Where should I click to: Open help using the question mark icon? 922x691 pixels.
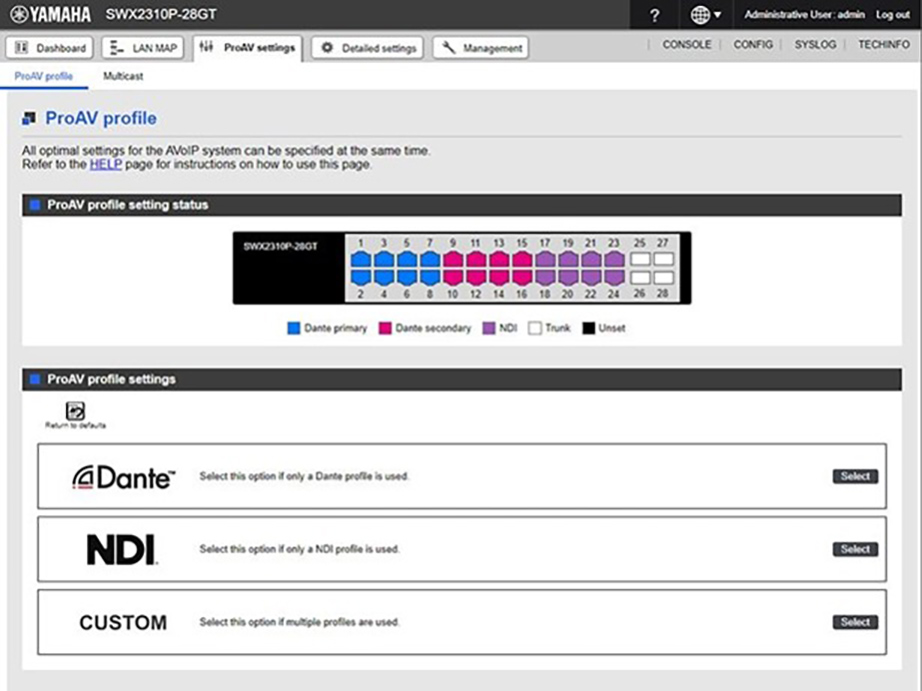point(653,15)
